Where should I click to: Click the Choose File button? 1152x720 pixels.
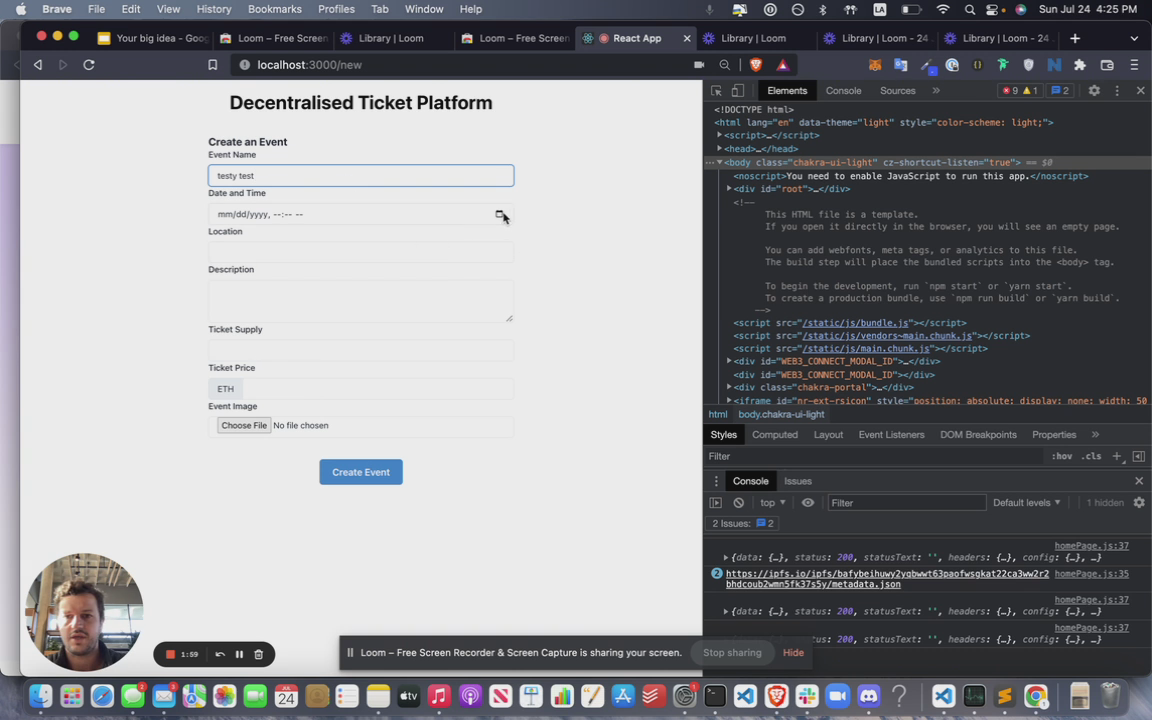click(x=244, y=425)
